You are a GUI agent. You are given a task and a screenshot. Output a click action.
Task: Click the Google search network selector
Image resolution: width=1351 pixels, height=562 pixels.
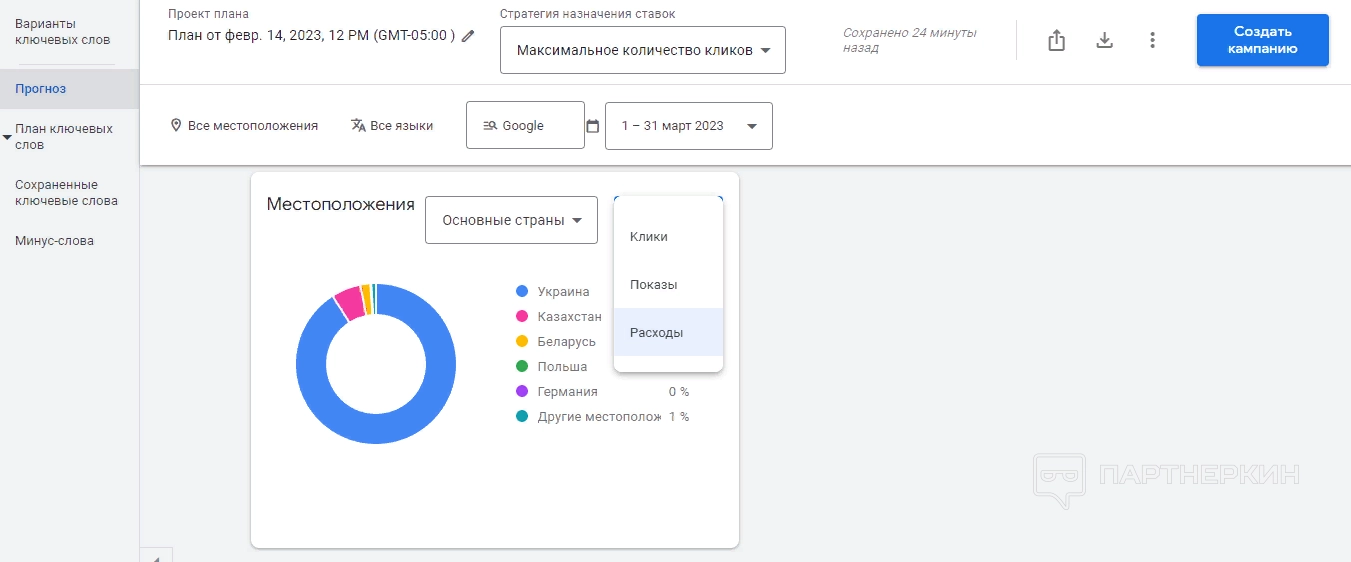[525, 126]
